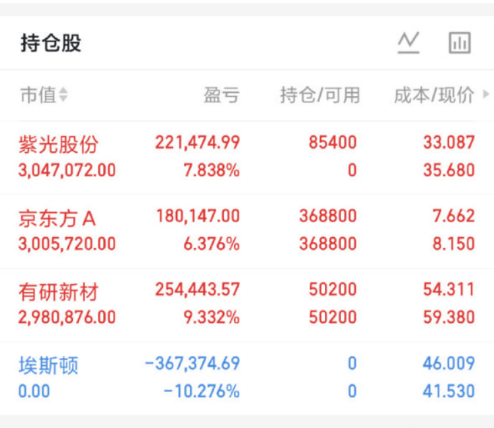
Task: Select 埃斯顿 market value 0.00
Action: pos(34,391)
